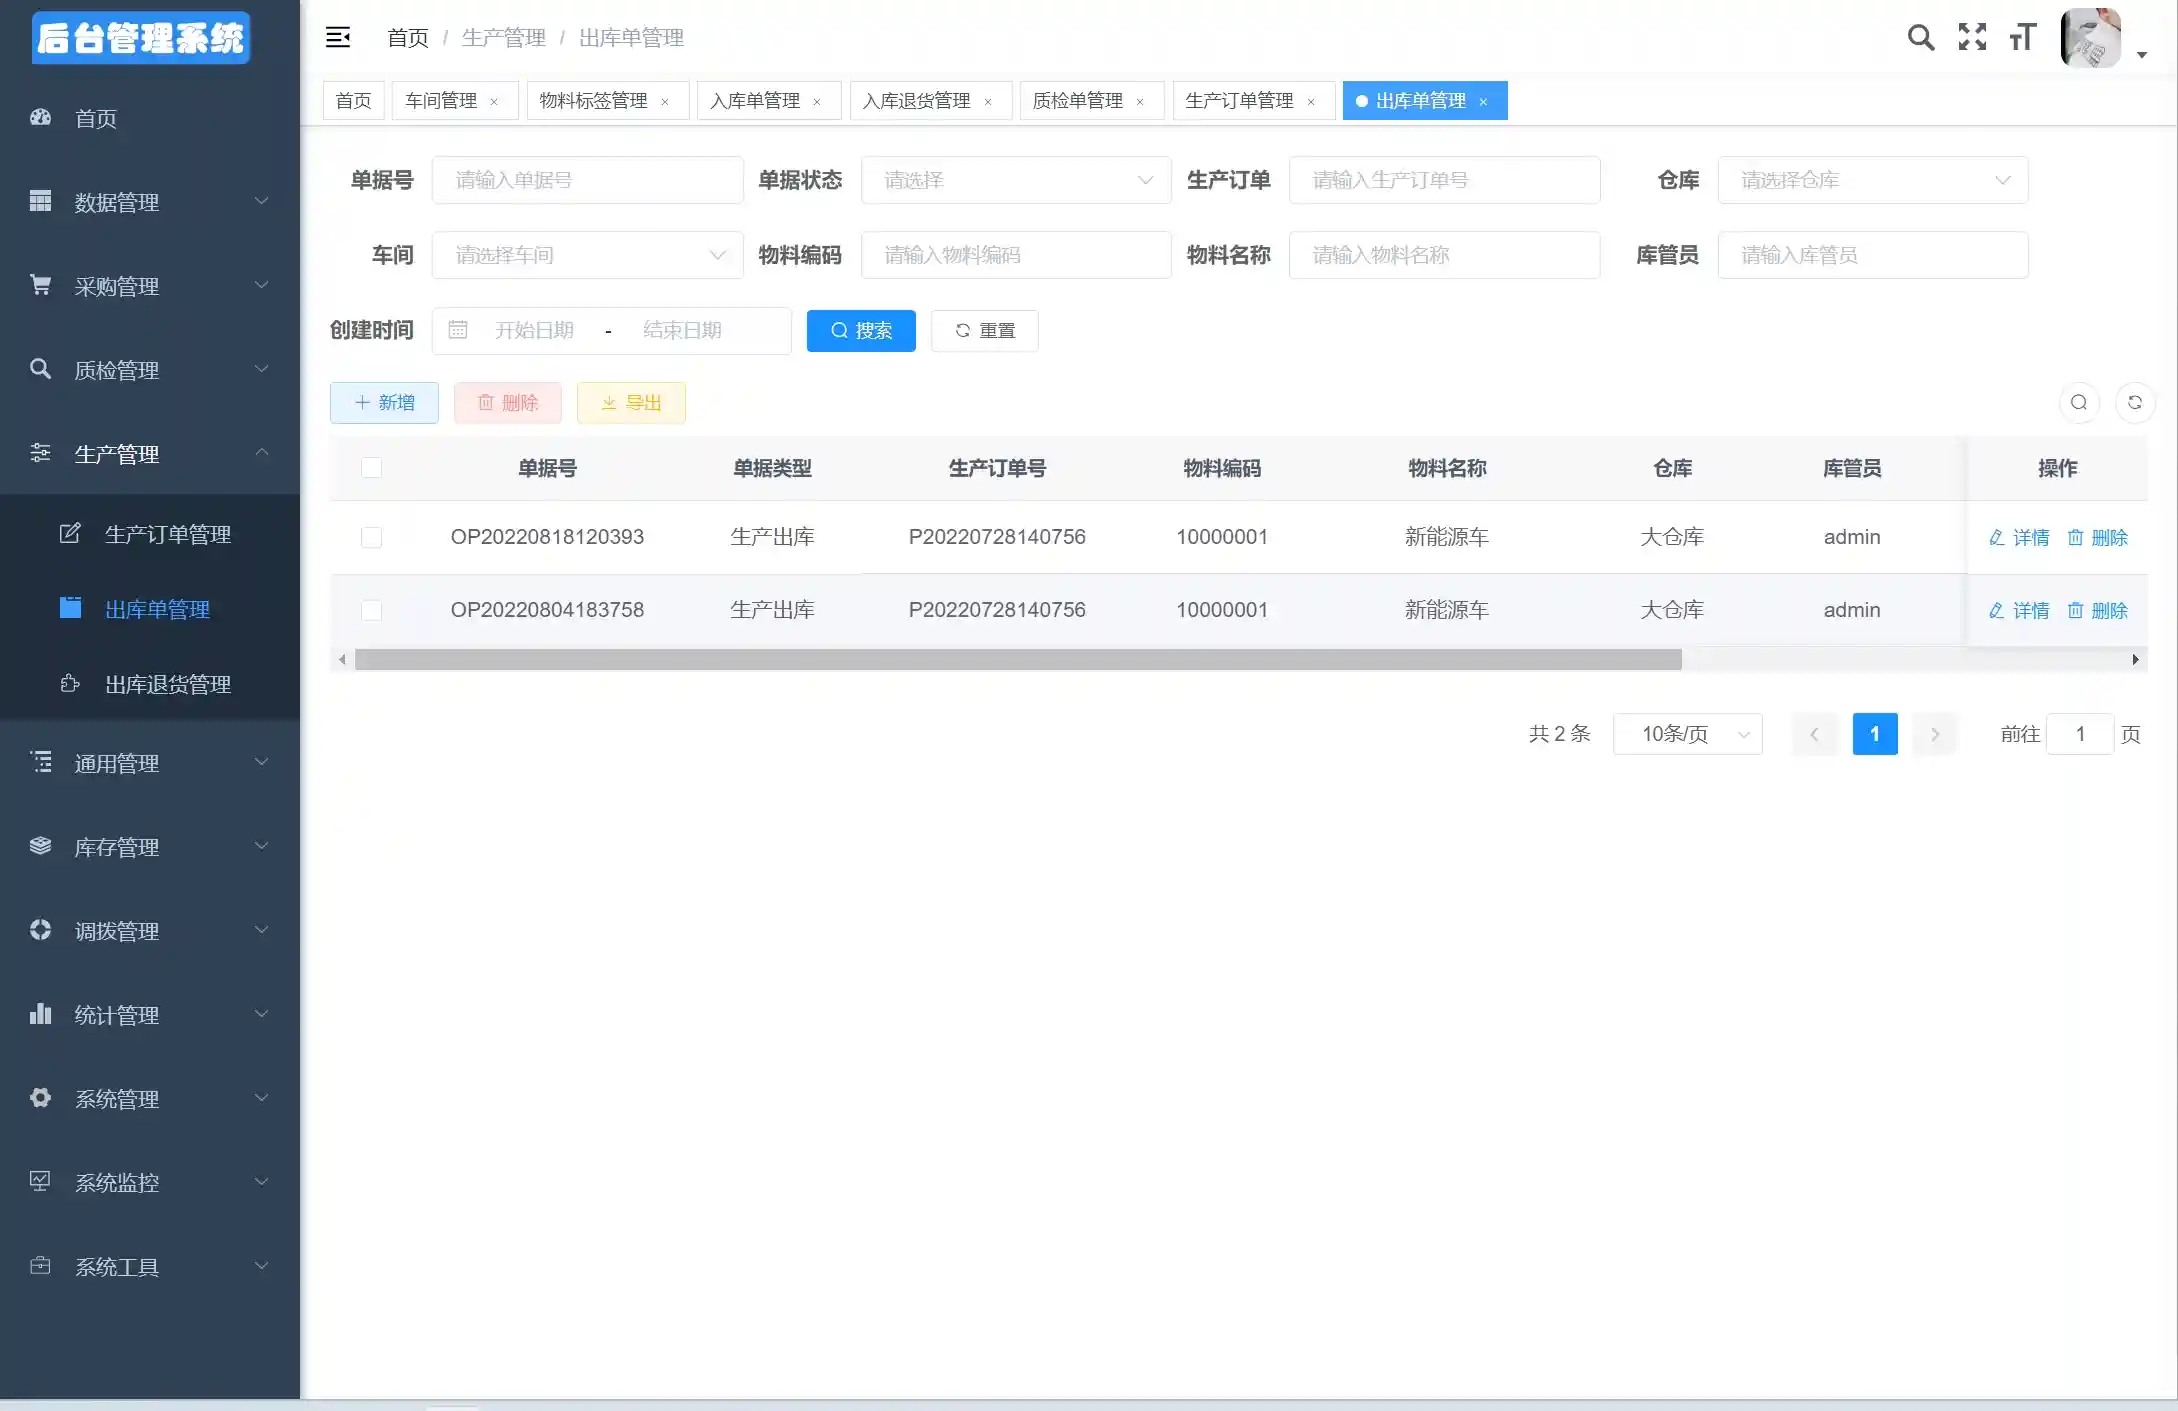Click the horizontal table scrollbar
This screenshot has height=1411, width=2178.
pyautogui.click(x=1017, y=660)
